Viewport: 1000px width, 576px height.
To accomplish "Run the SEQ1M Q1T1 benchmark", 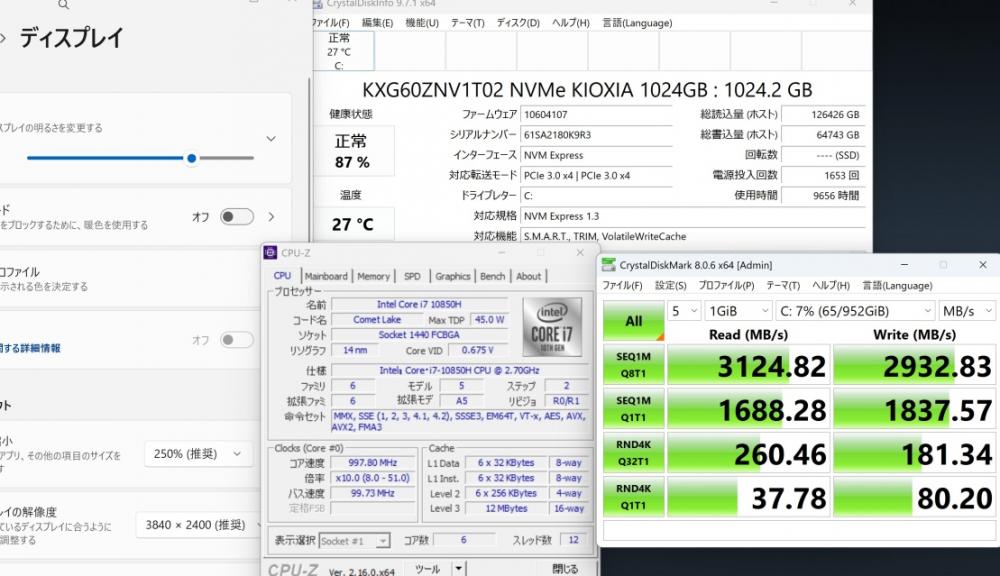I will tap(633, 408).
